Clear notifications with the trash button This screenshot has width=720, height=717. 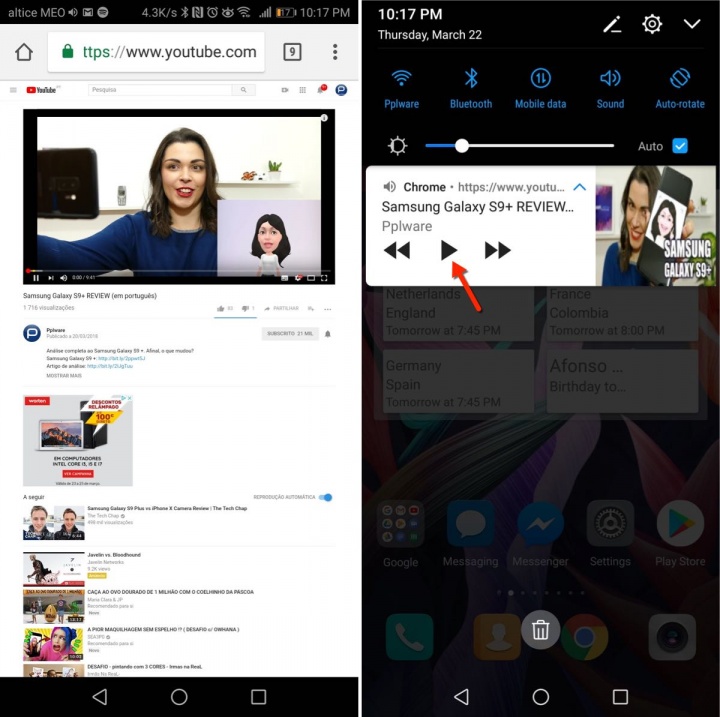(x=540, y=629)
